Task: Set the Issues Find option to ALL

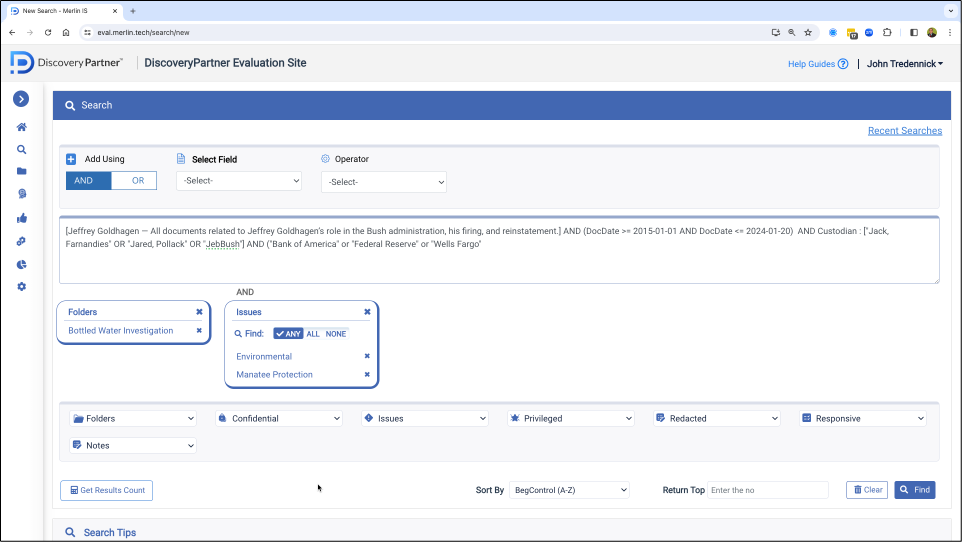Action: [x=313, y=334]
